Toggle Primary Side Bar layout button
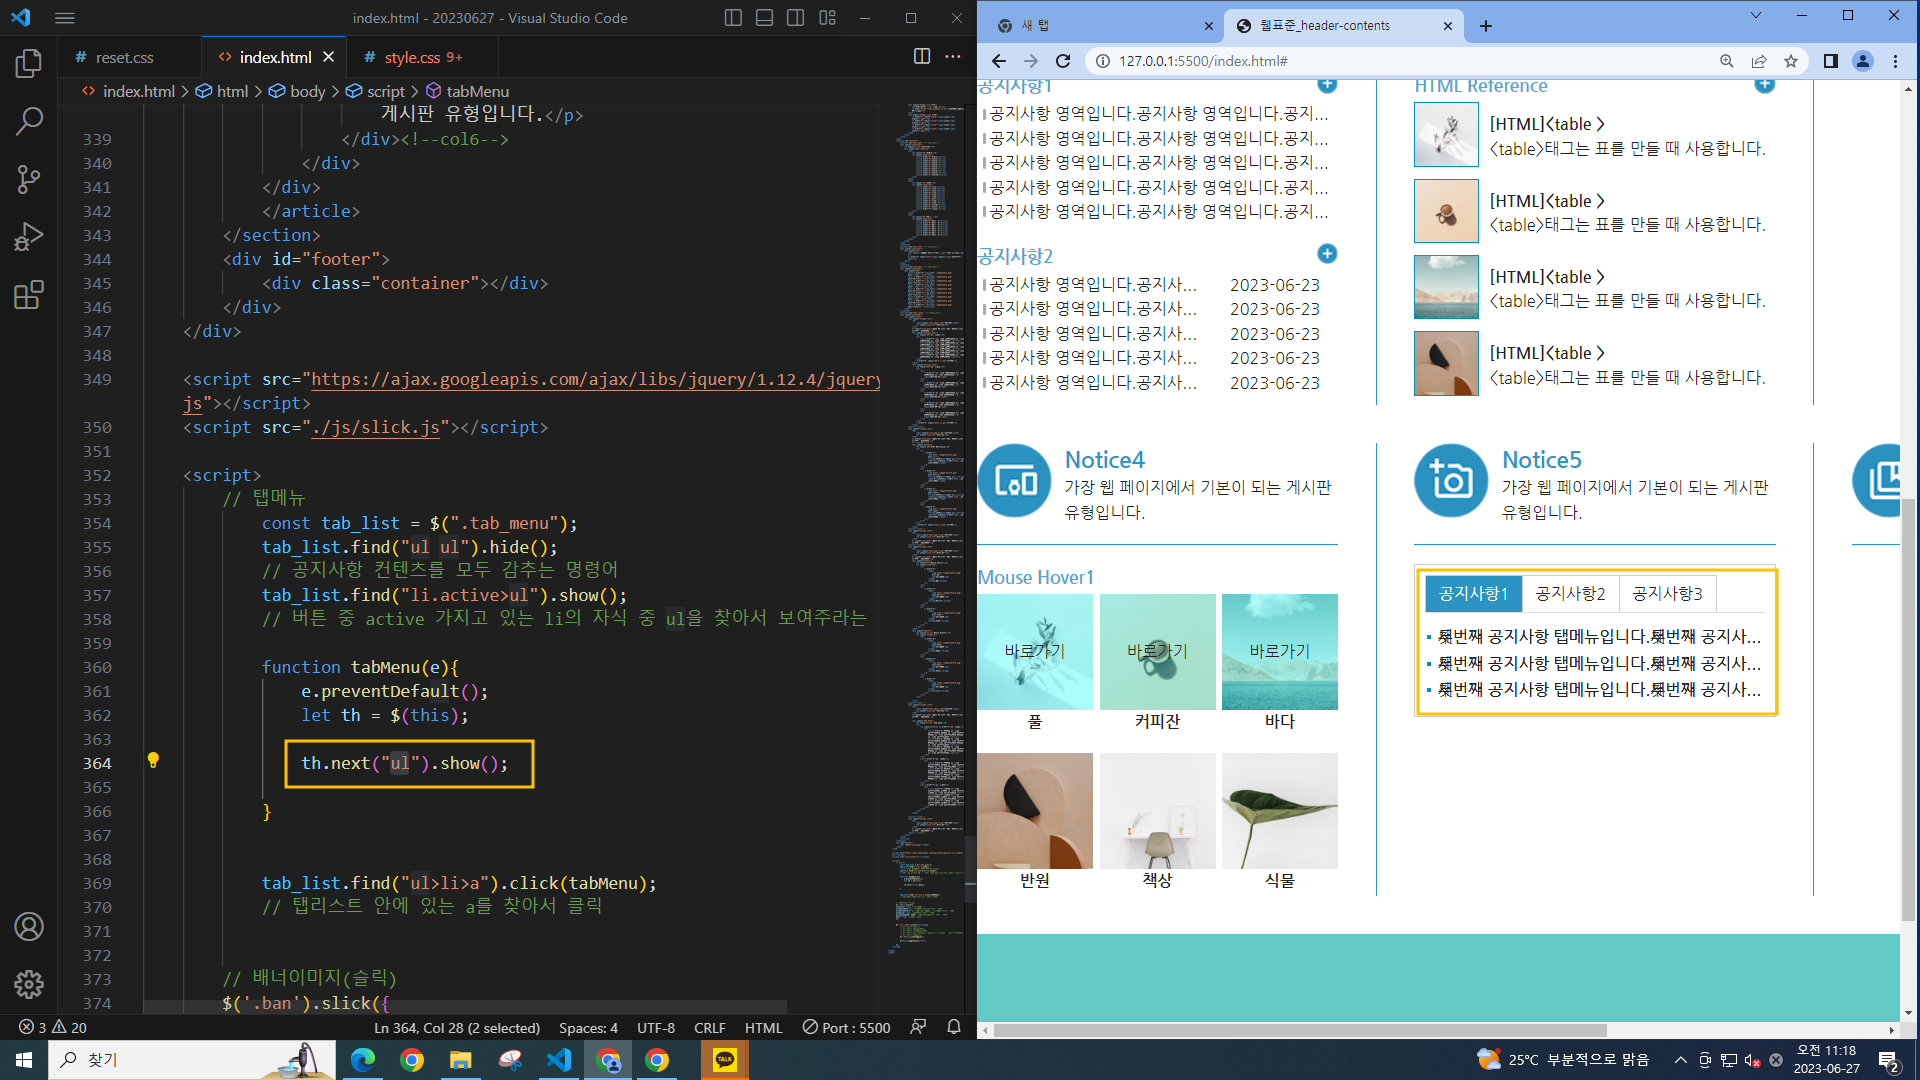Viewport: 1920px width, 1080px height. click(733, 18)
